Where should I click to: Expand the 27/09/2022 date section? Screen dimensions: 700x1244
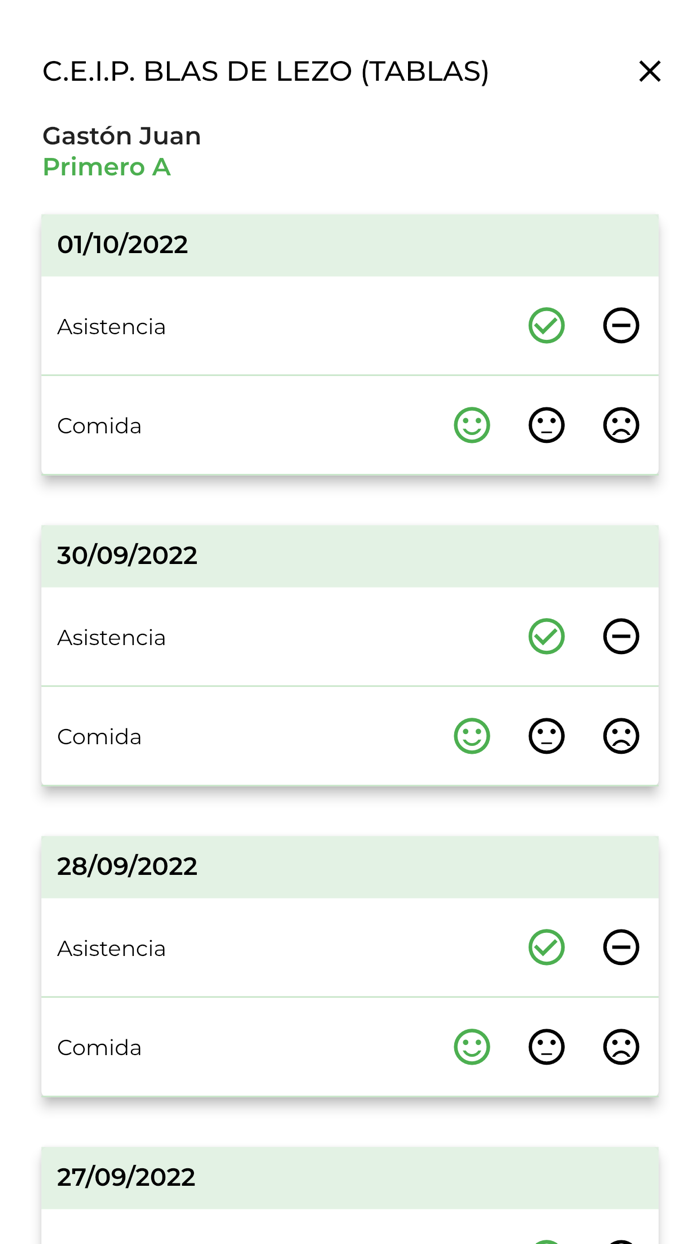click(x=350, y=1177)
